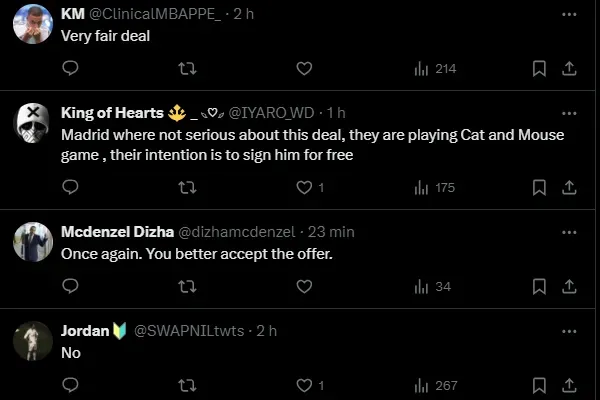Reply to KM's "Very fair deal" tweet

(x=70, y=68)
